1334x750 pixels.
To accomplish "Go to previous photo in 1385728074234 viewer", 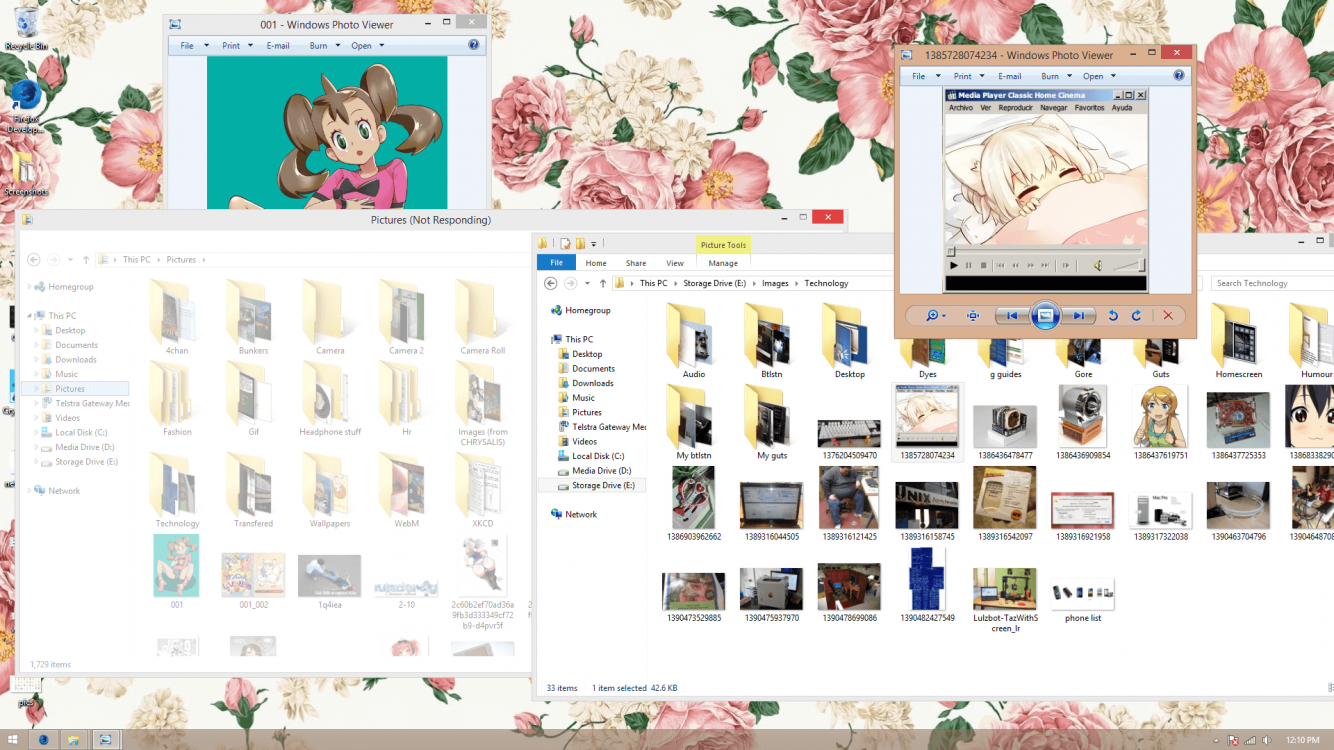I will click(1012, 315).
